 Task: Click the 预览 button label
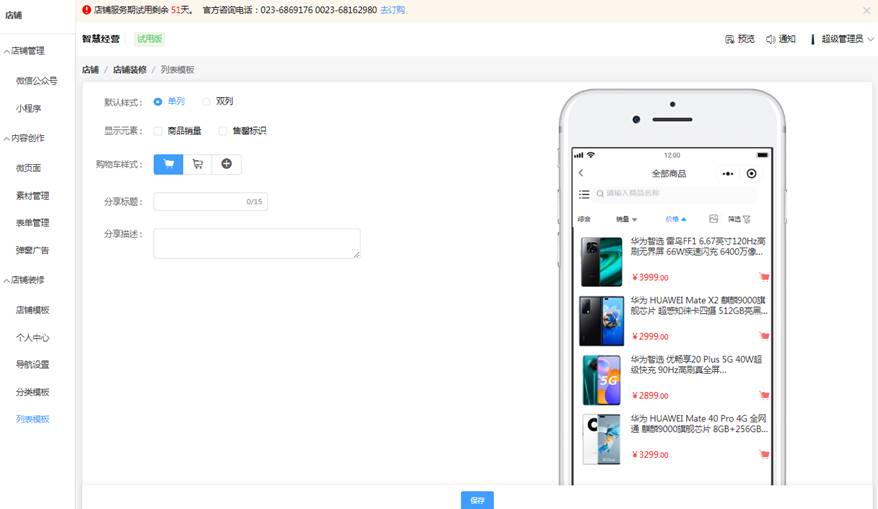(746, 39)
